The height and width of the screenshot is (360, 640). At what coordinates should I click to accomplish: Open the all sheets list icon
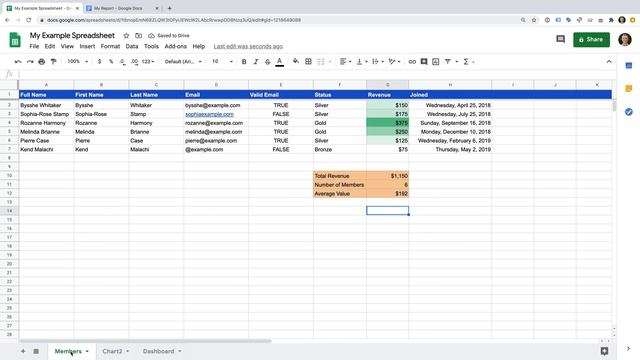coord(36,351)
